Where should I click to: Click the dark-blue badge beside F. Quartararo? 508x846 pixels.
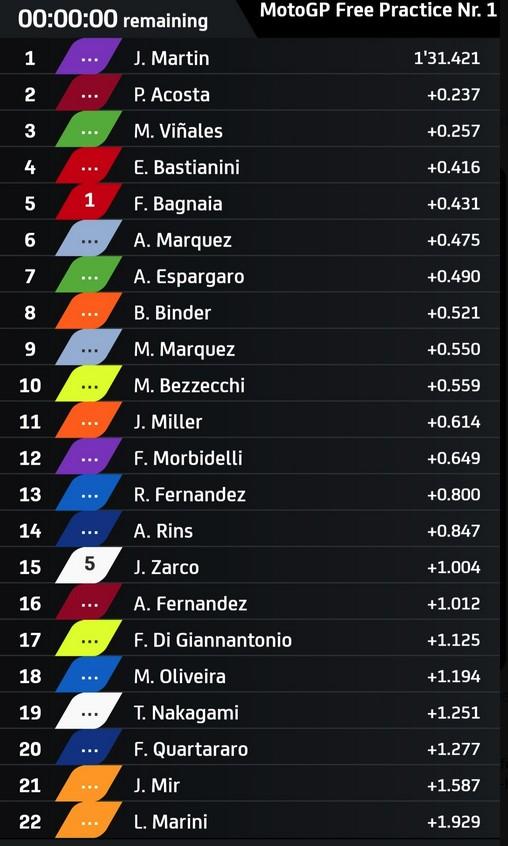(x=88, y=748)
